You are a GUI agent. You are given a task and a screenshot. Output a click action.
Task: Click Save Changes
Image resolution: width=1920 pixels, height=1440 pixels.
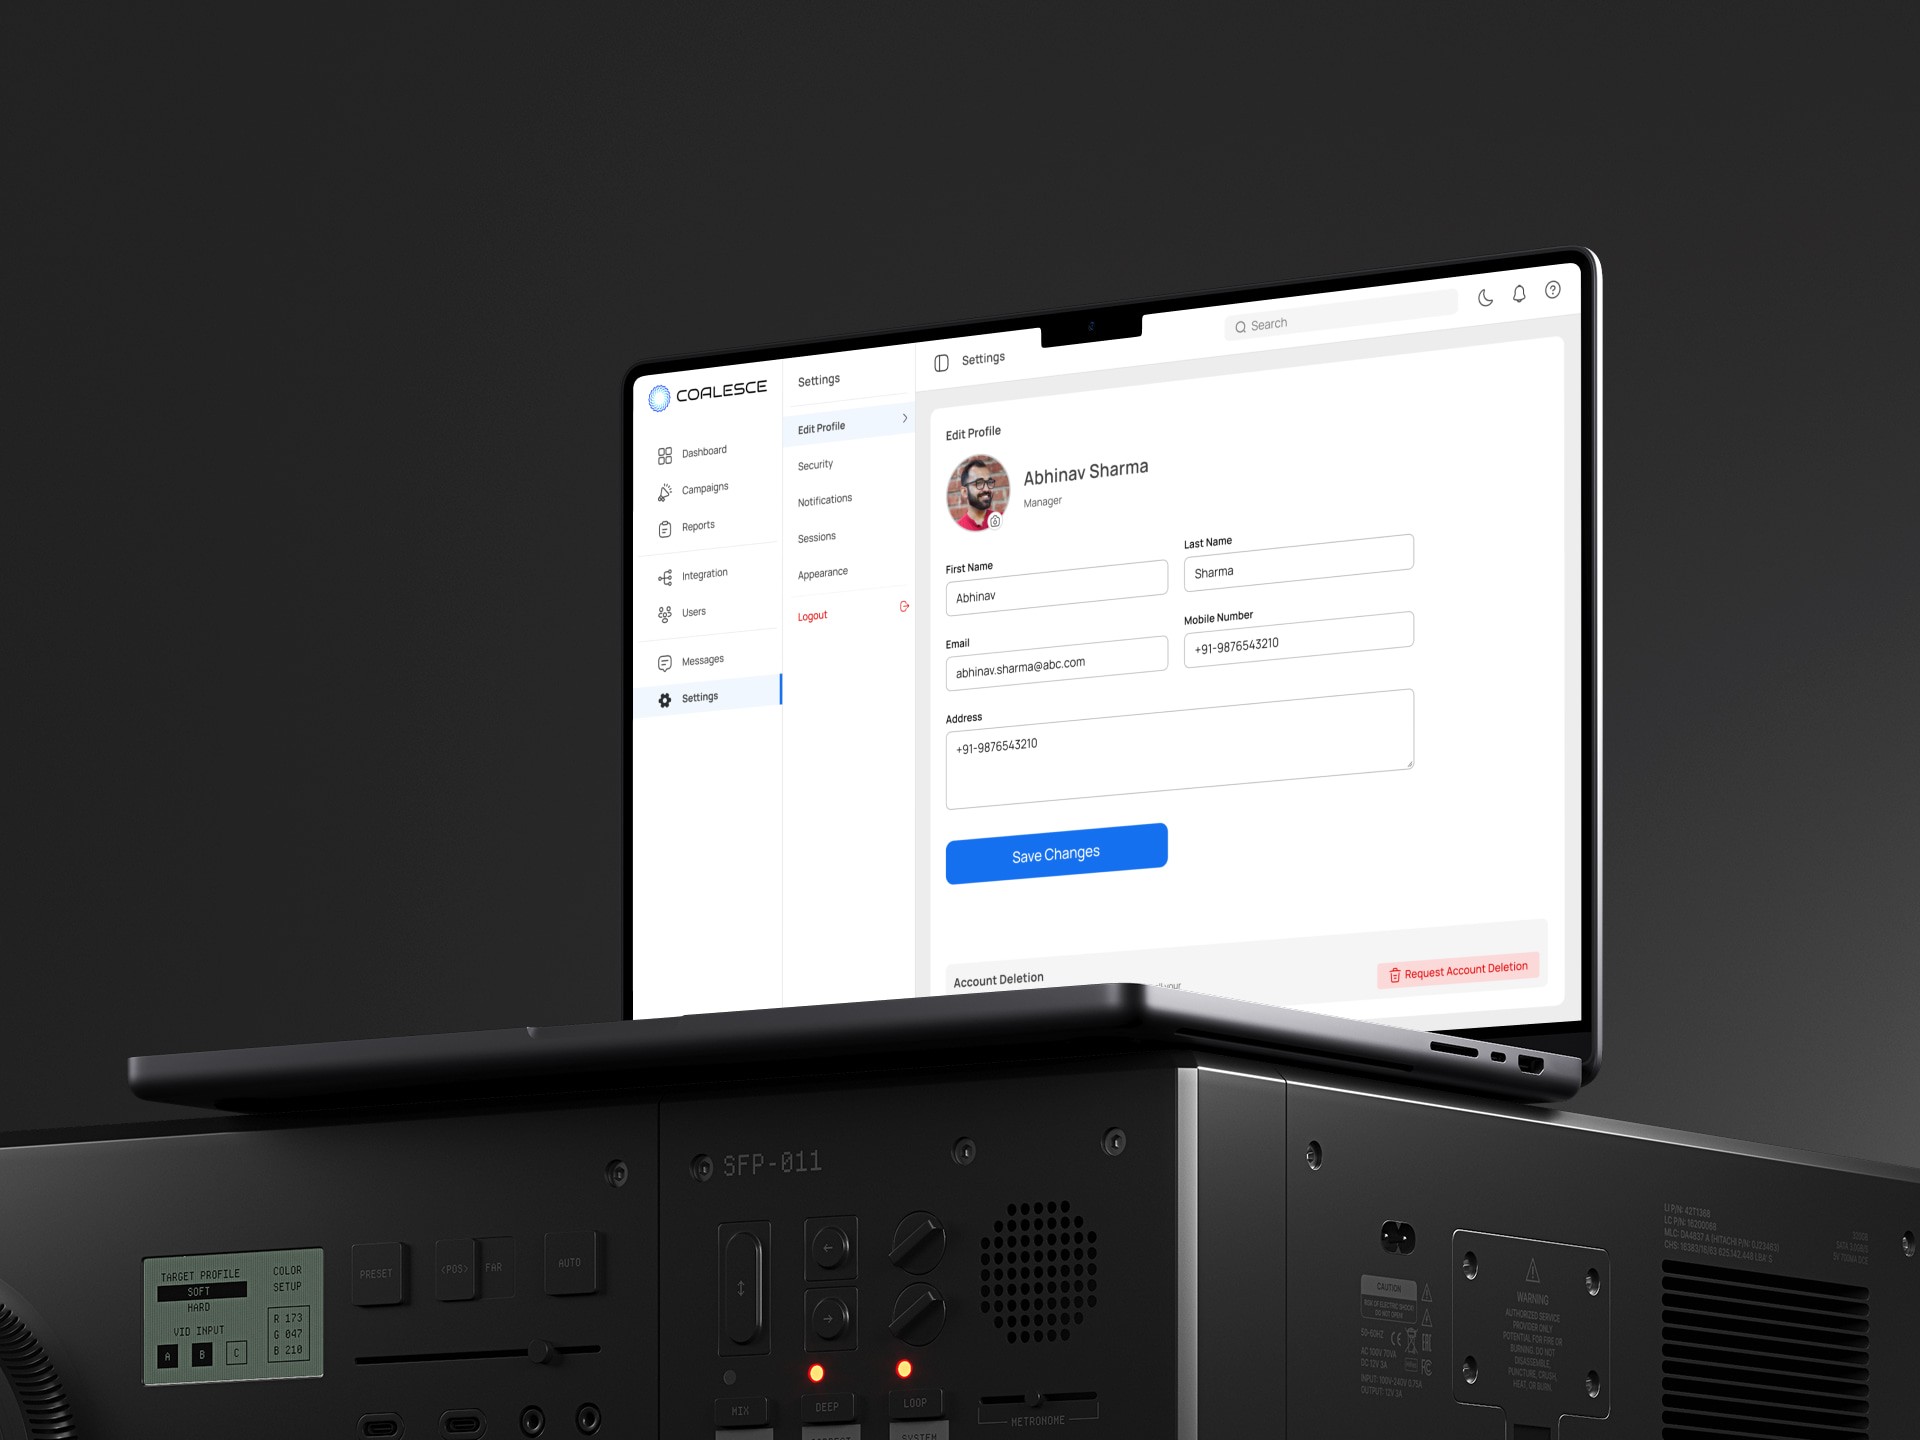tap(1056, 852)
